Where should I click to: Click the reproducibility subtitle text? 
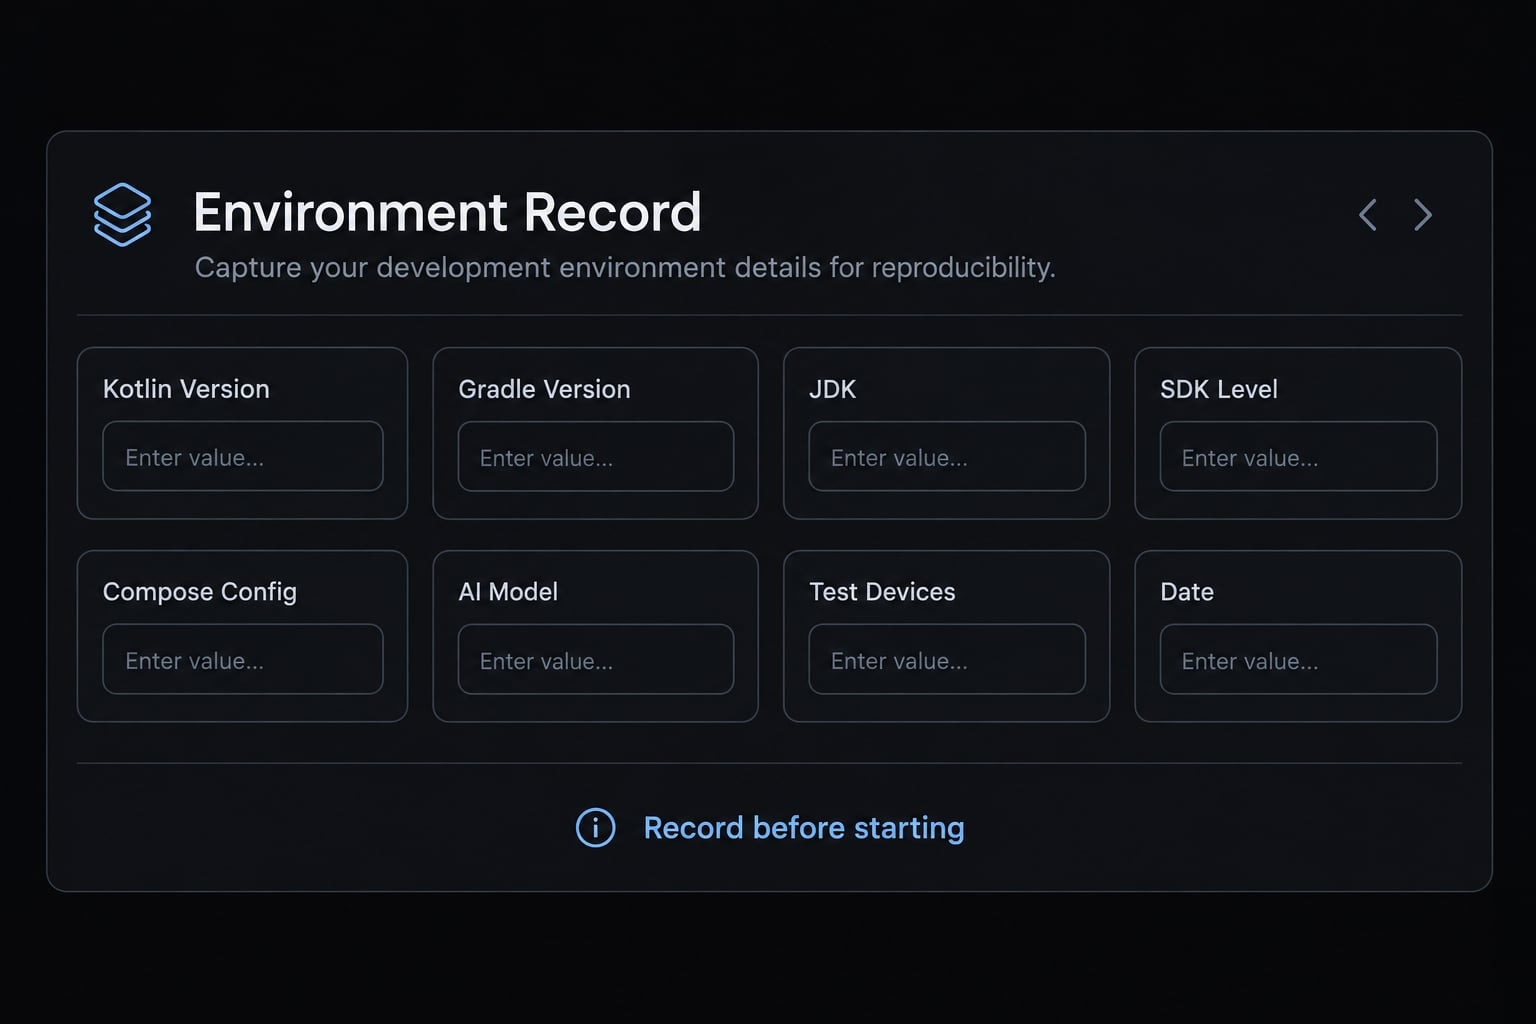[x=625, y=268]
